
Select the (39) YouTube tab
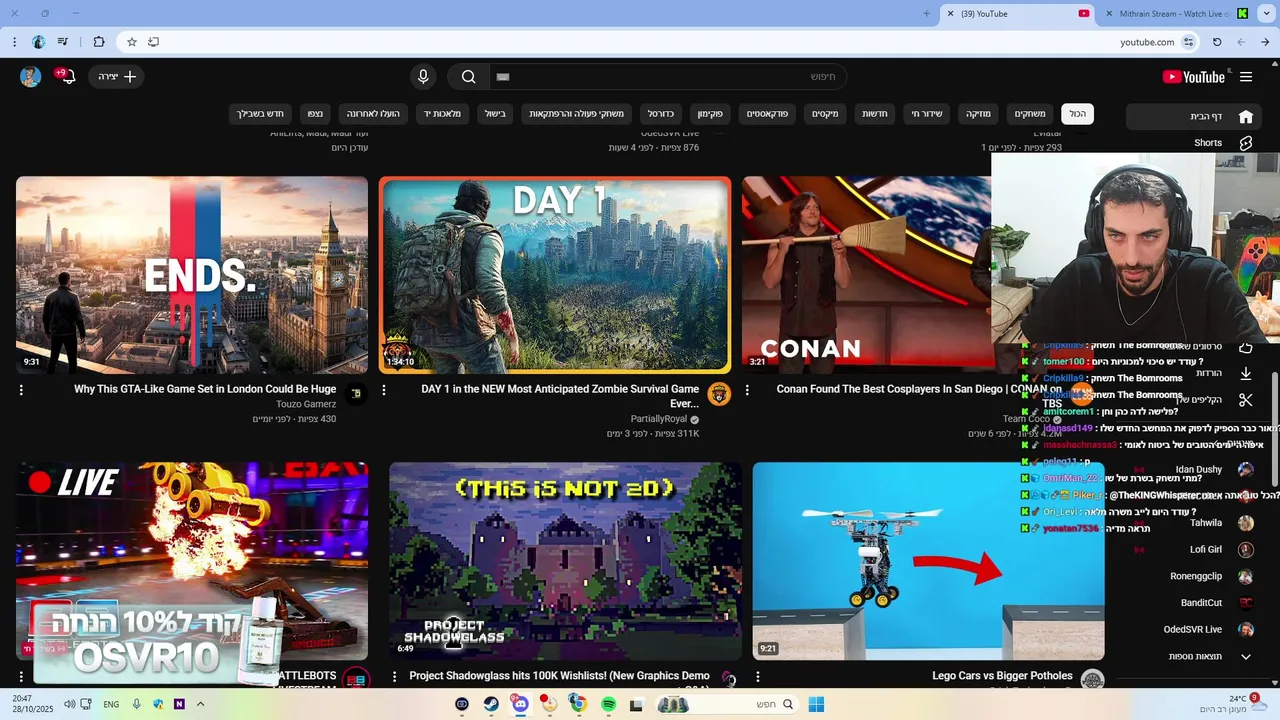point(1017,14)
